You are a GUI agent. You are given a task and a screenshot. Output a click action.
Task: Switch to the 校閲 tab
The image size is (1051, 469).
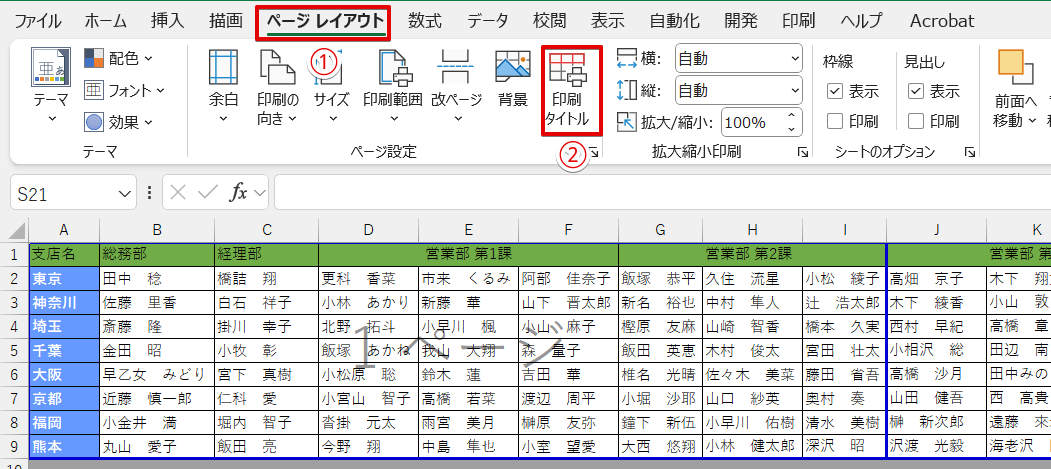click(x=550, y=21)
